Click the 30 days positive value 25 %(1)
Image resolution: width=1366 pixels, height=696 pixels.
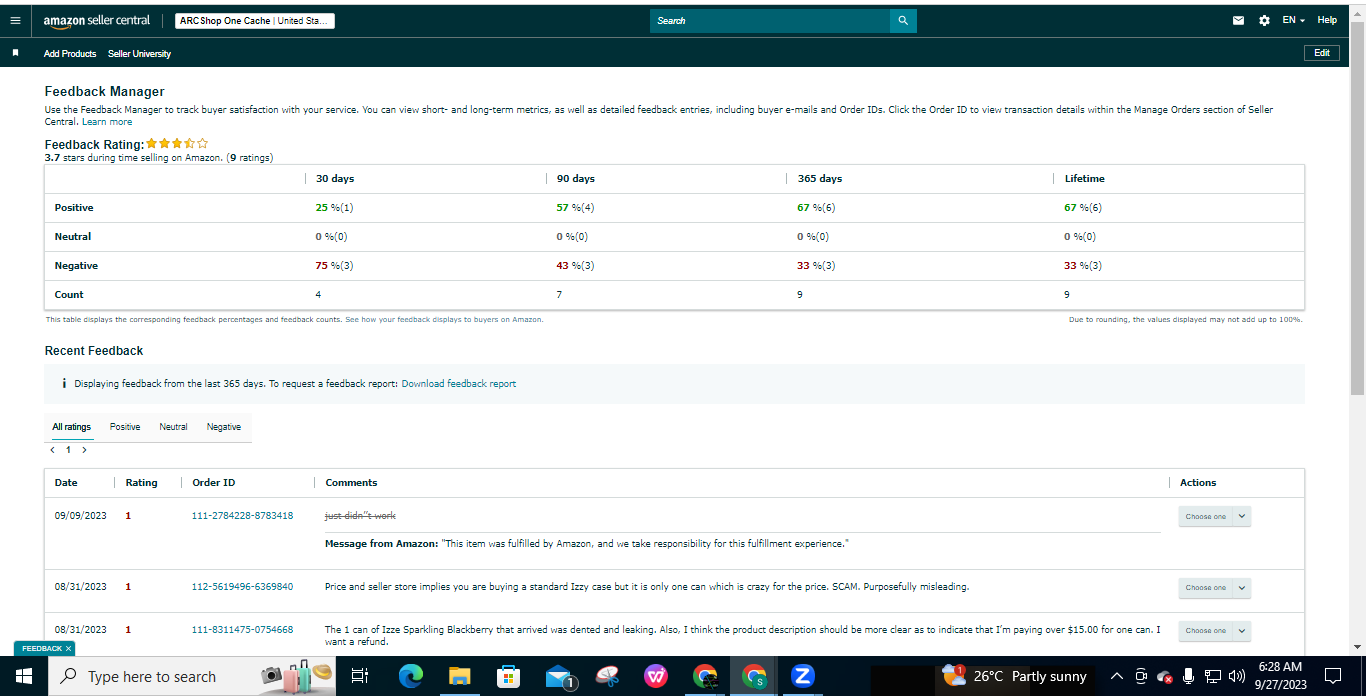(x=335, y=208)
